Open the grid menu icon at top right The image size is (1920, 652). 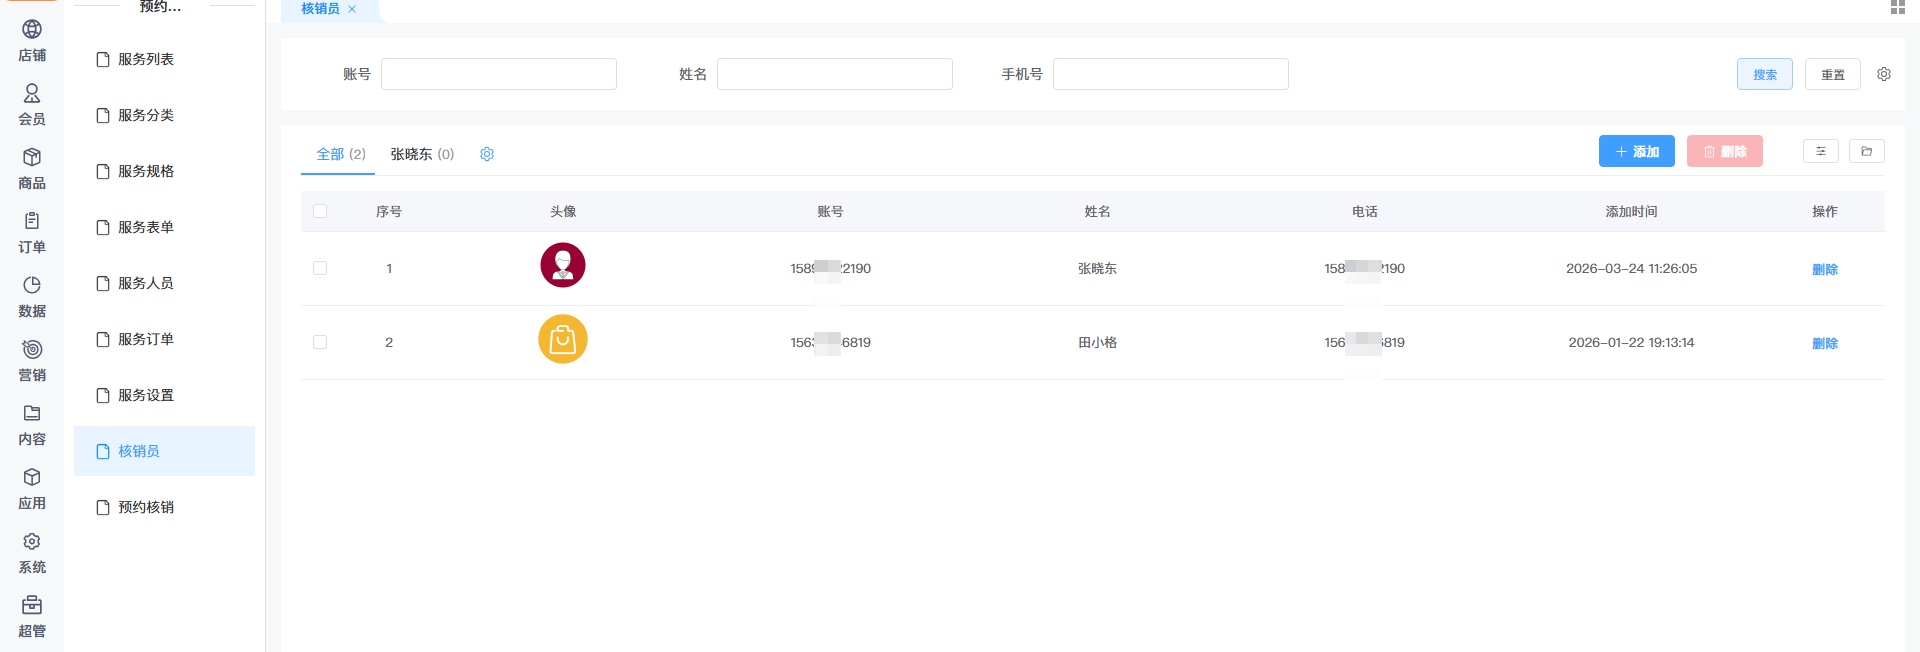1898,7
